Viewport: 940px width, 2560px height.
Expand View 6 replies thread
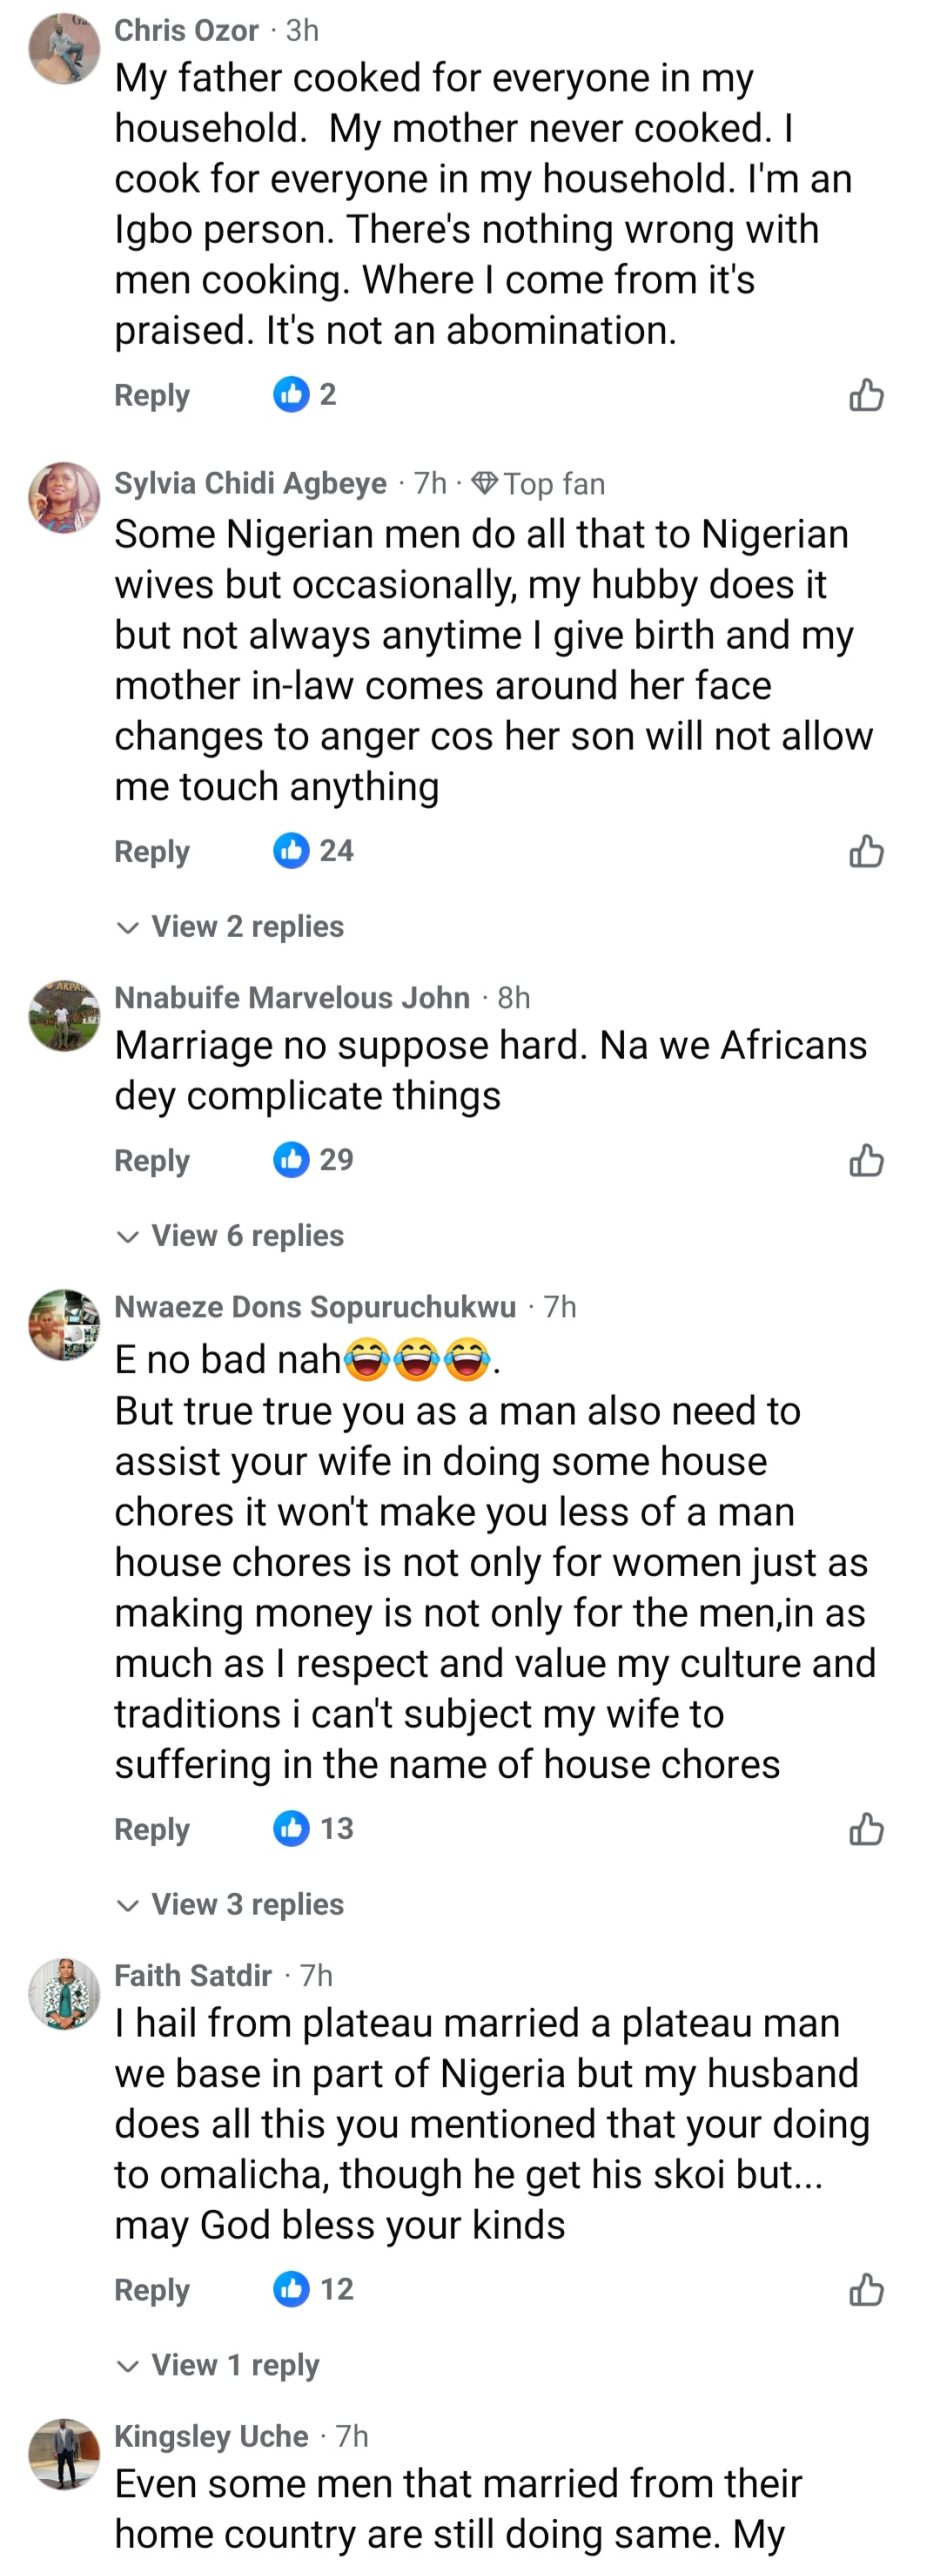point(231,1236)
